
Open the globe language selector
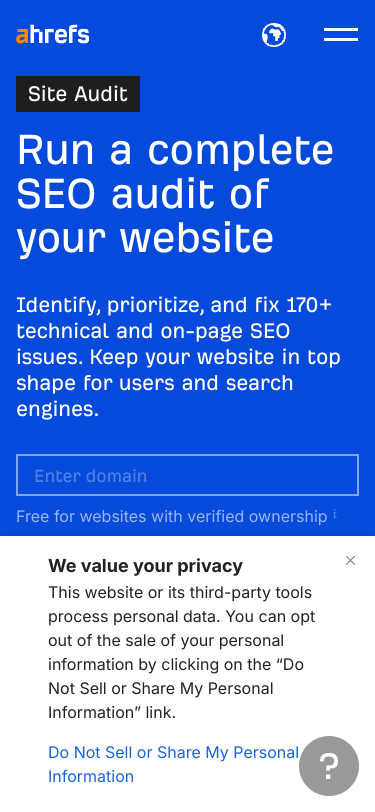pyautogui.click(x=273, y=35)
